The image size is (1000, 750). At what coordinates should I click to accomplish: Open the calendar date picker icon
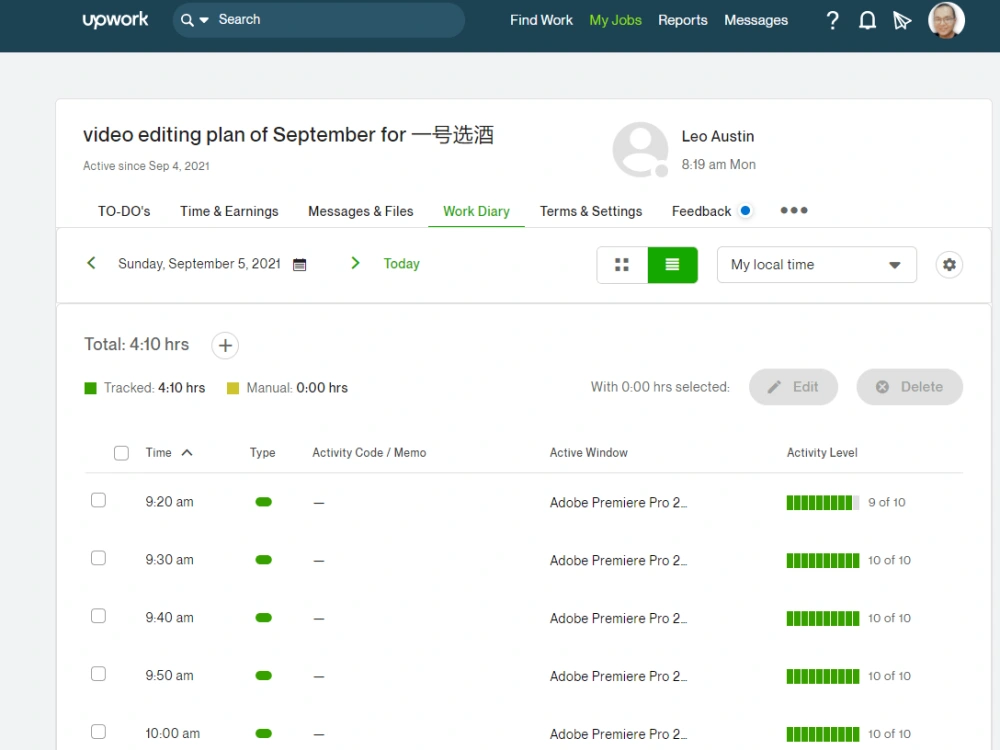(x=299, y=264)
